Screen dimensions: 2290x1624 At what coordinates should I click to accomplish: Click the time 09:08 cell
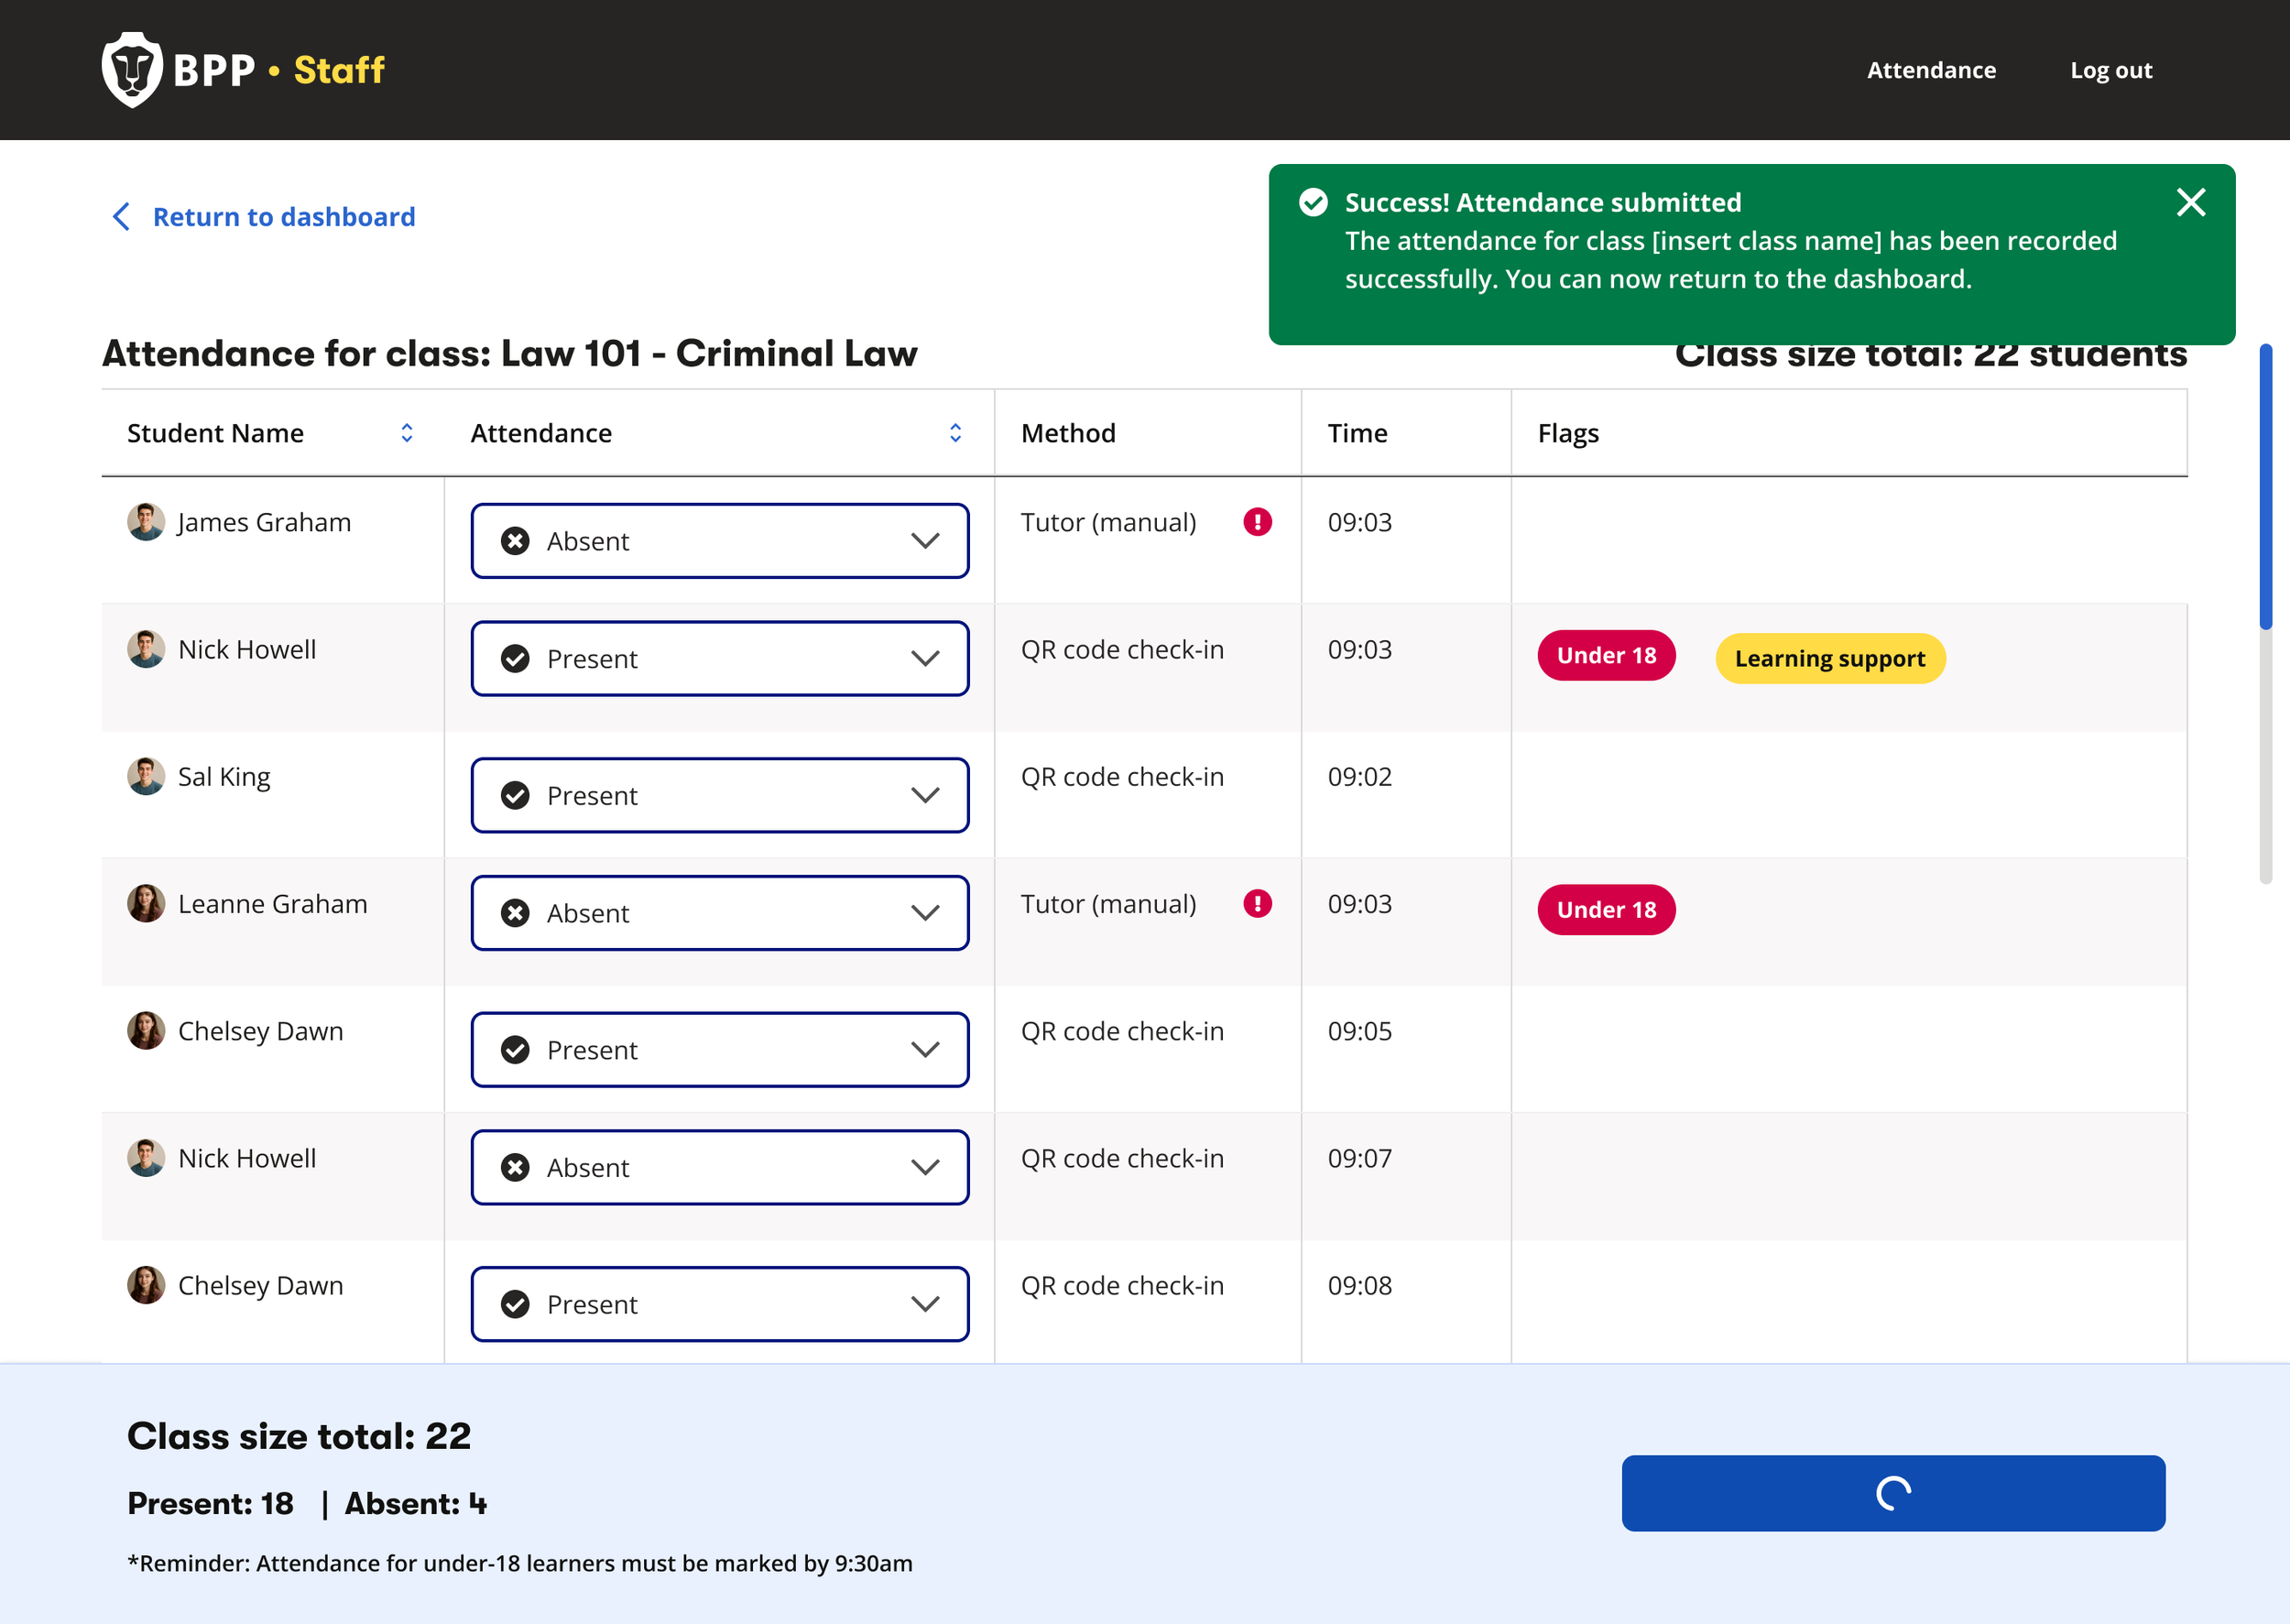click(1360, 1285)
